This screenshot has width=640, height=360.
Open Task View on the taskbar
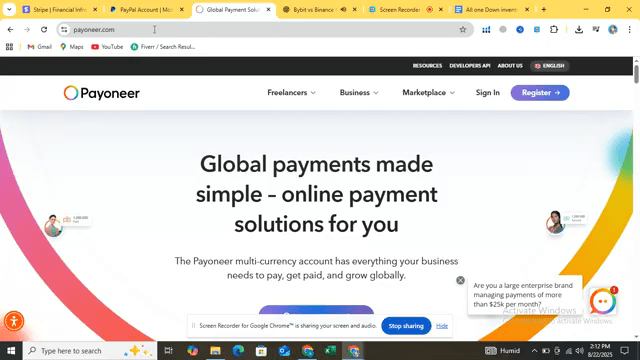168,351
